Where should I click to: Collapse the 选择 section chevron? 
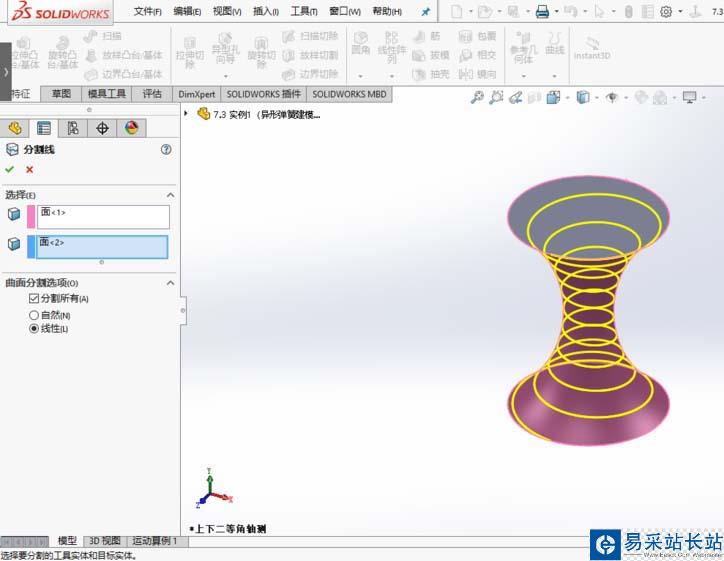[x=170, y=195]
